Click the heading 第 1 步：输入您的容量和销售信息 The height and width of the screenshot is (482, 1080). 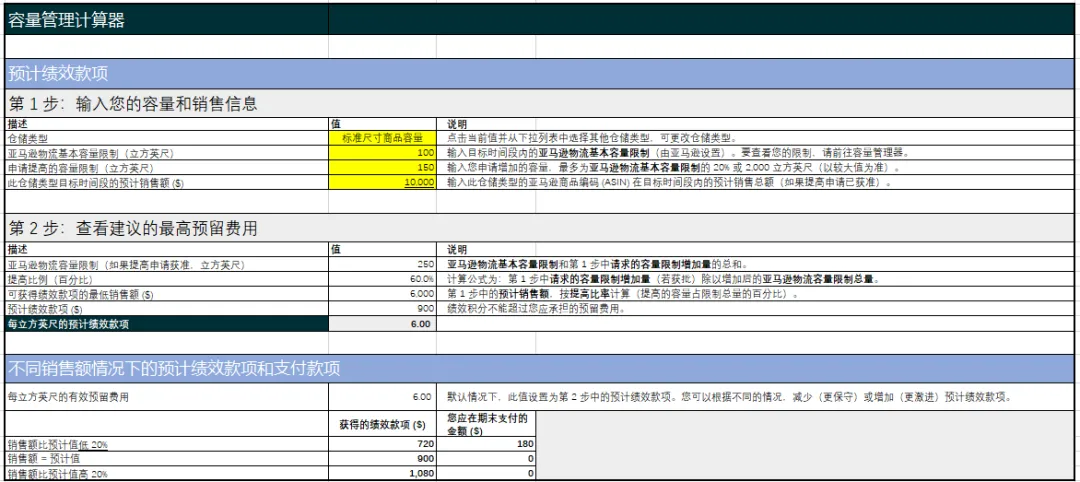[x=132, y=104]
